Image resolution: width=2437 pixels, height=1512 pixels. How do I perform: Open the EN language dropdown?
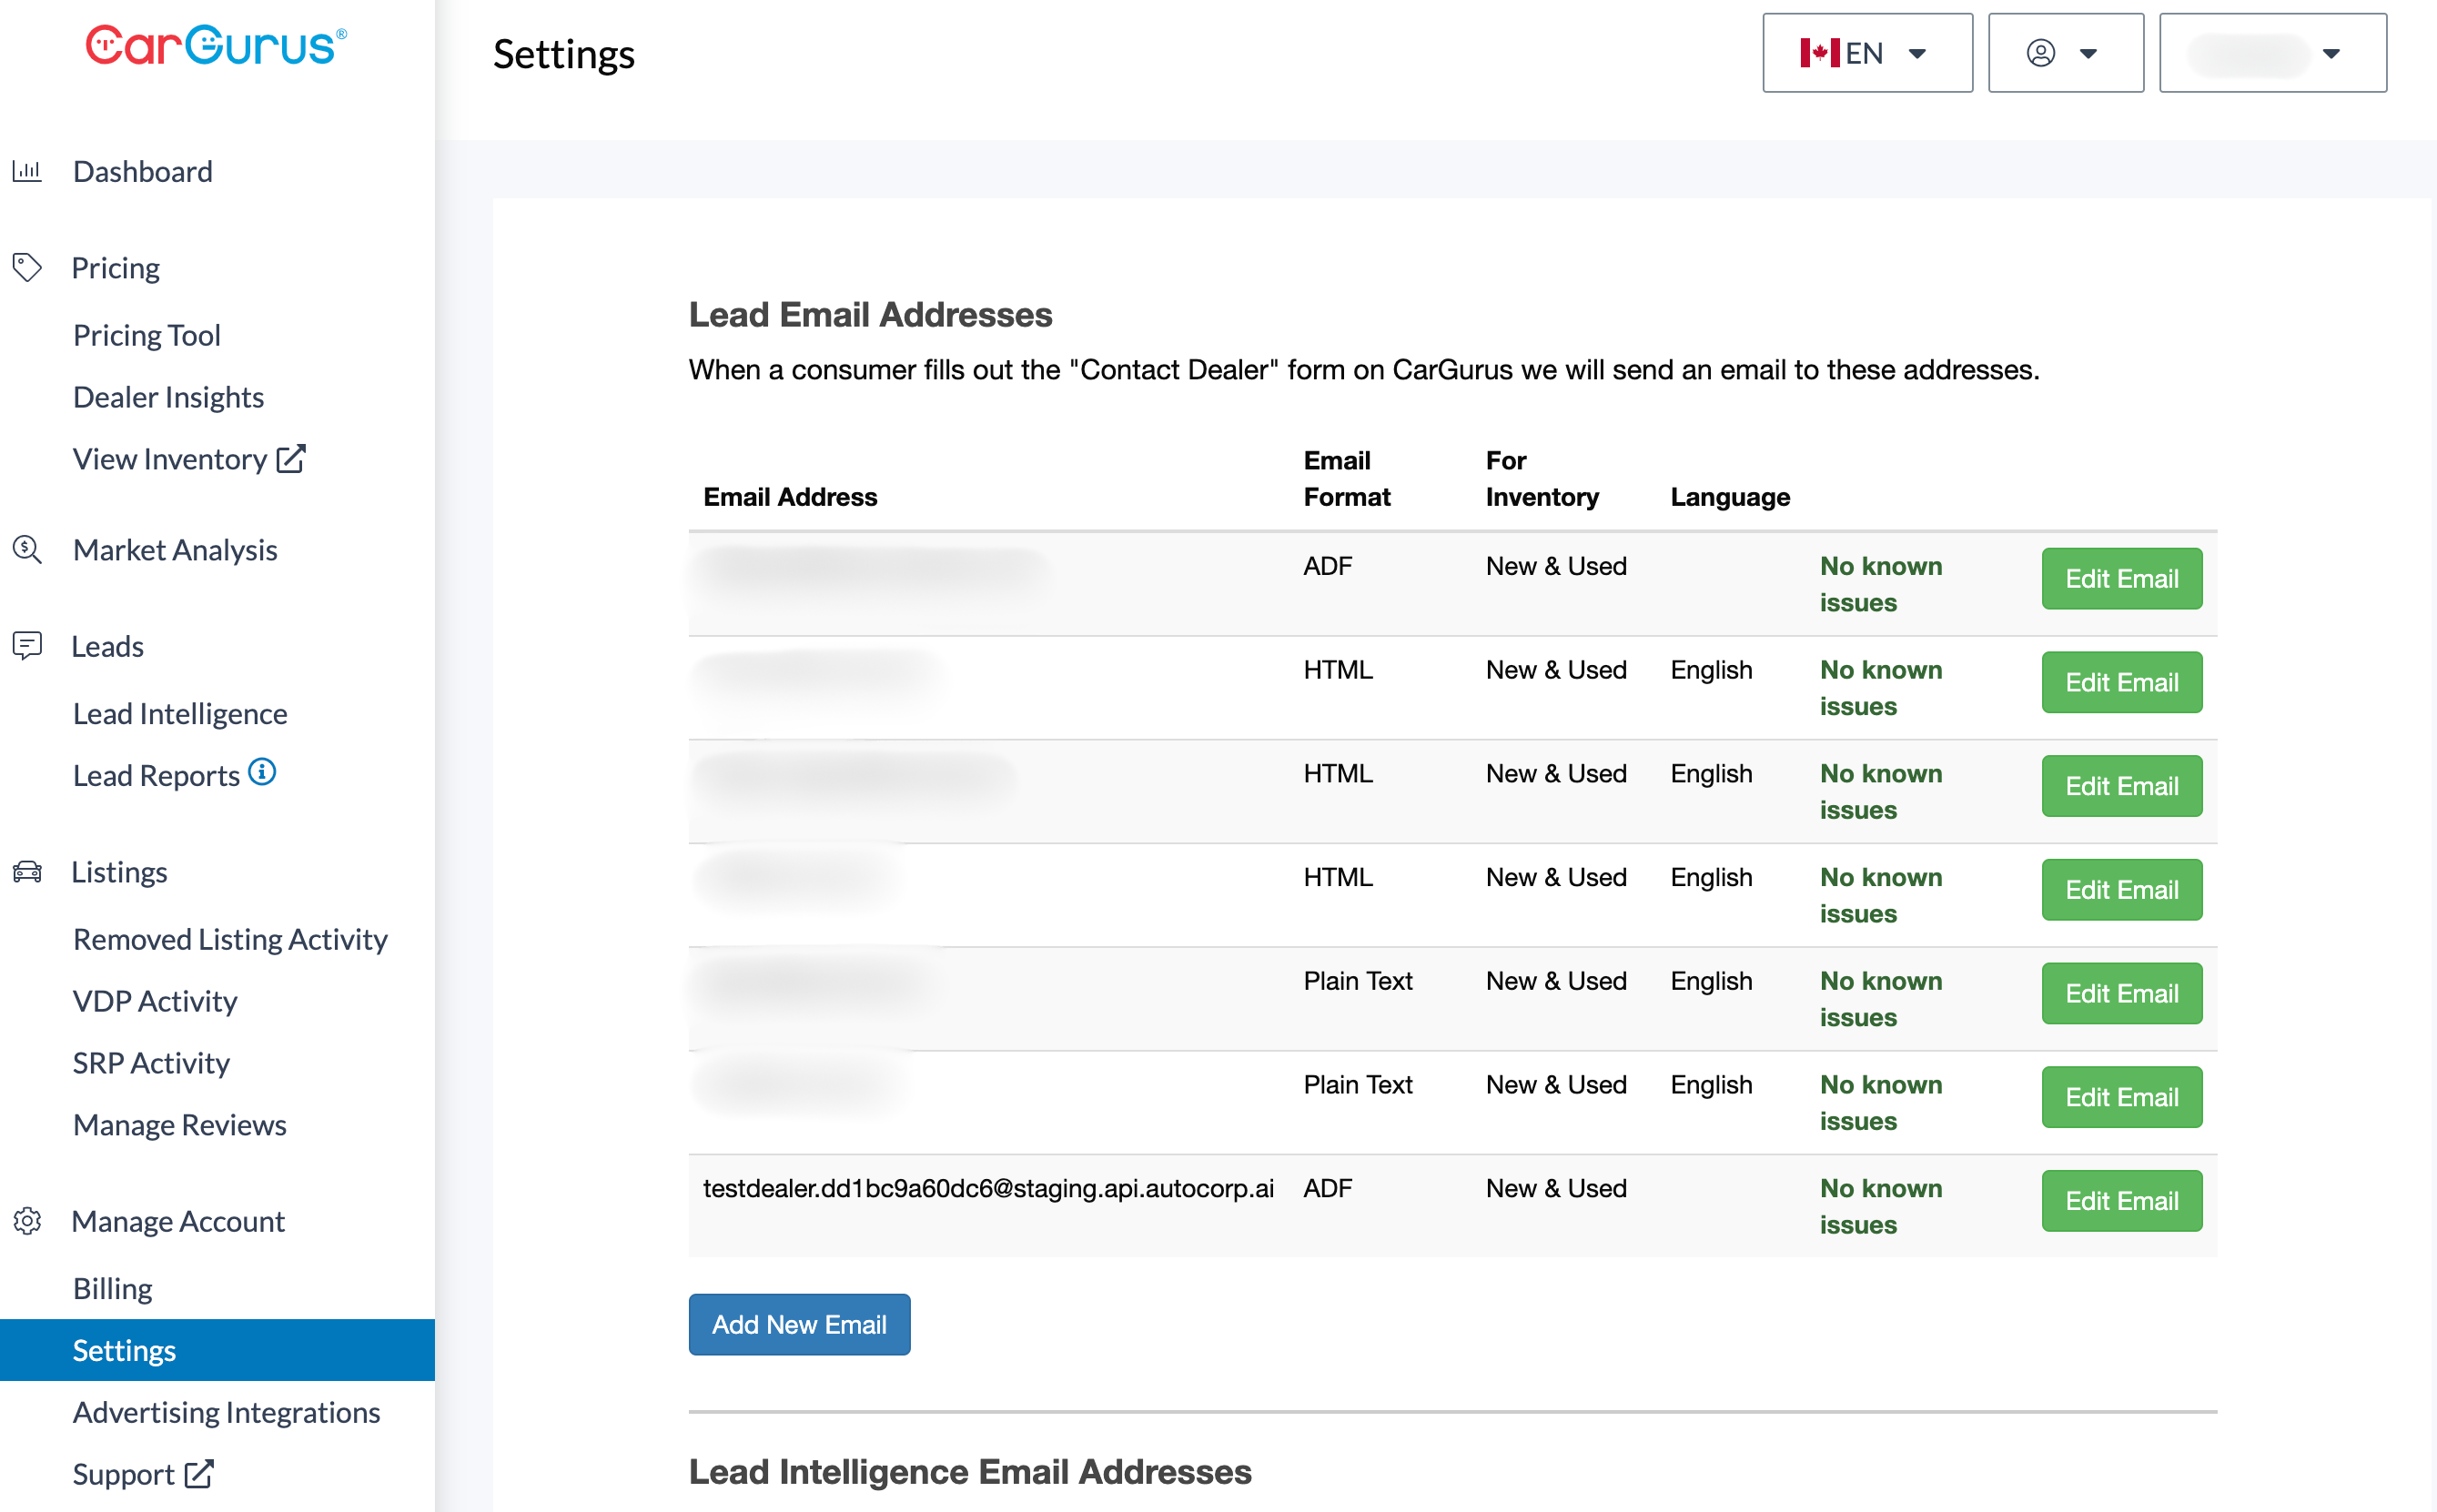[1866, 53]
